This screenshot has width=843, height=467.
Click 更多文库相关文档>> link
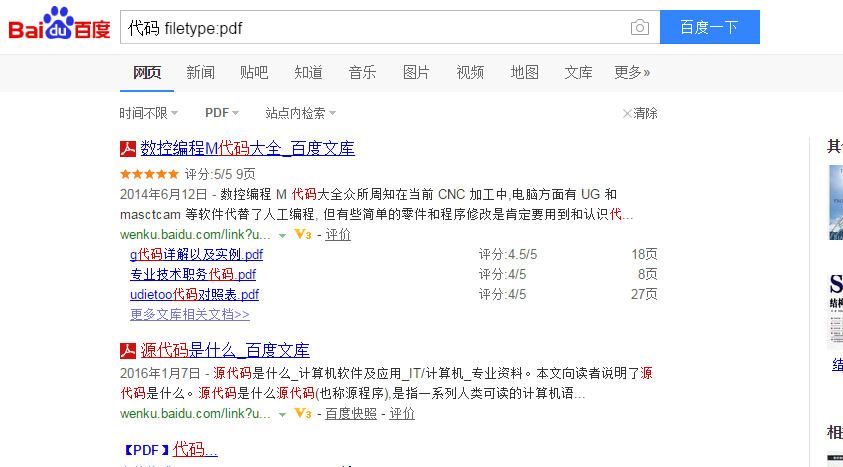click(190, 314)
